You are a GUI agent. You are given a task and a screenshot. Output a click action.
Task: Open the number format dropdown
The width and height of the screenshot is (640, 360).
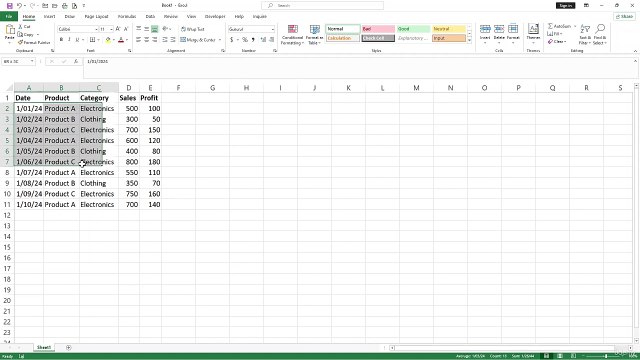[x=273, y=29]
